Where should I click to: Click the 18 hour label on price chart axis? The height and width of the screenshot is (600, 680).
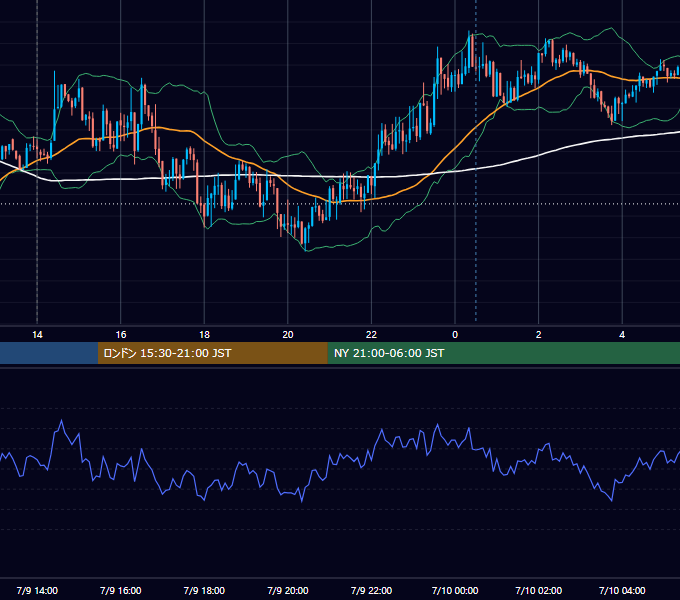point(204,335)
